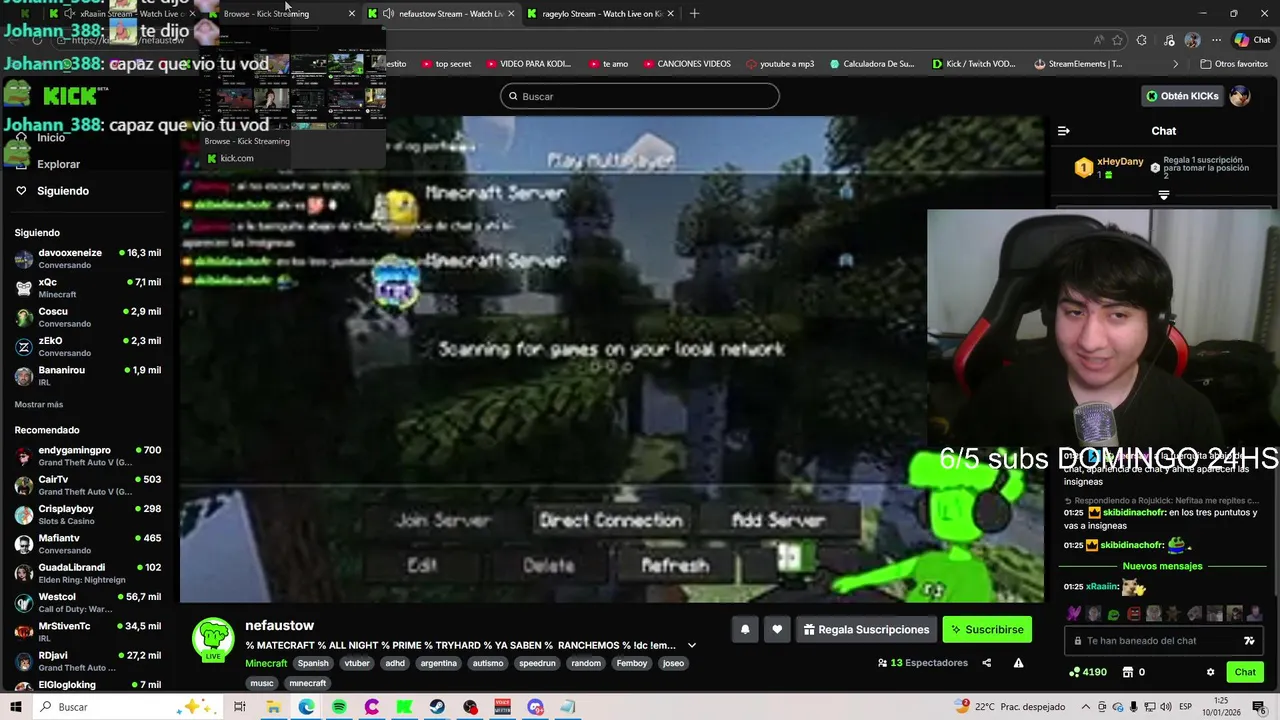Click the Minecraft category link
Viewport: 1280px width, 720px height.
click(x=266, y=663)
